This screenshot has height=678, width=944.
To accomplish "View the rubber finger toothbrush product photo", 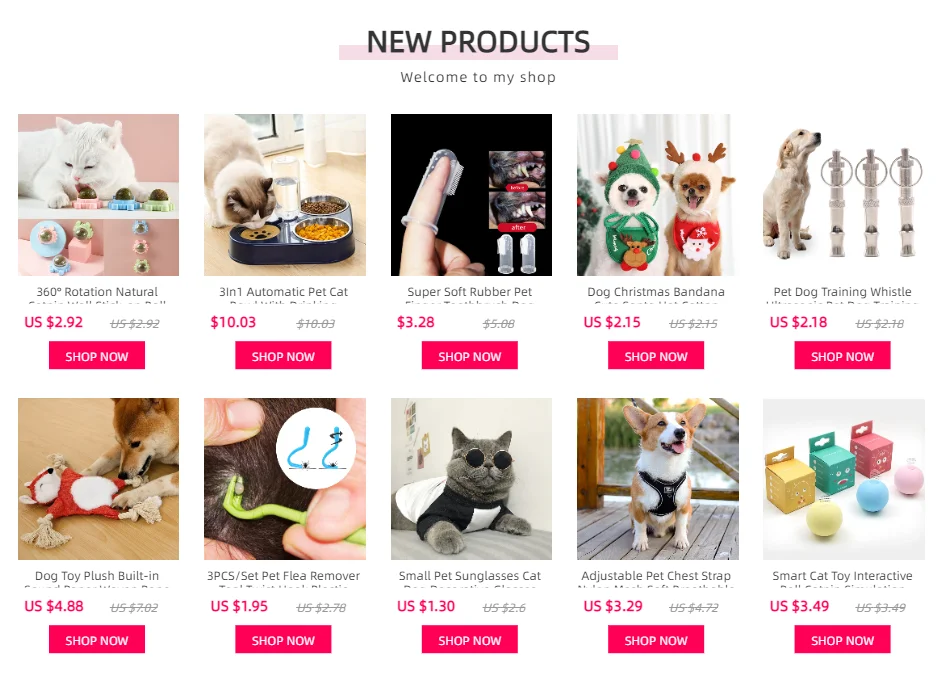I will pyautogui.click(x=471, y=194).
